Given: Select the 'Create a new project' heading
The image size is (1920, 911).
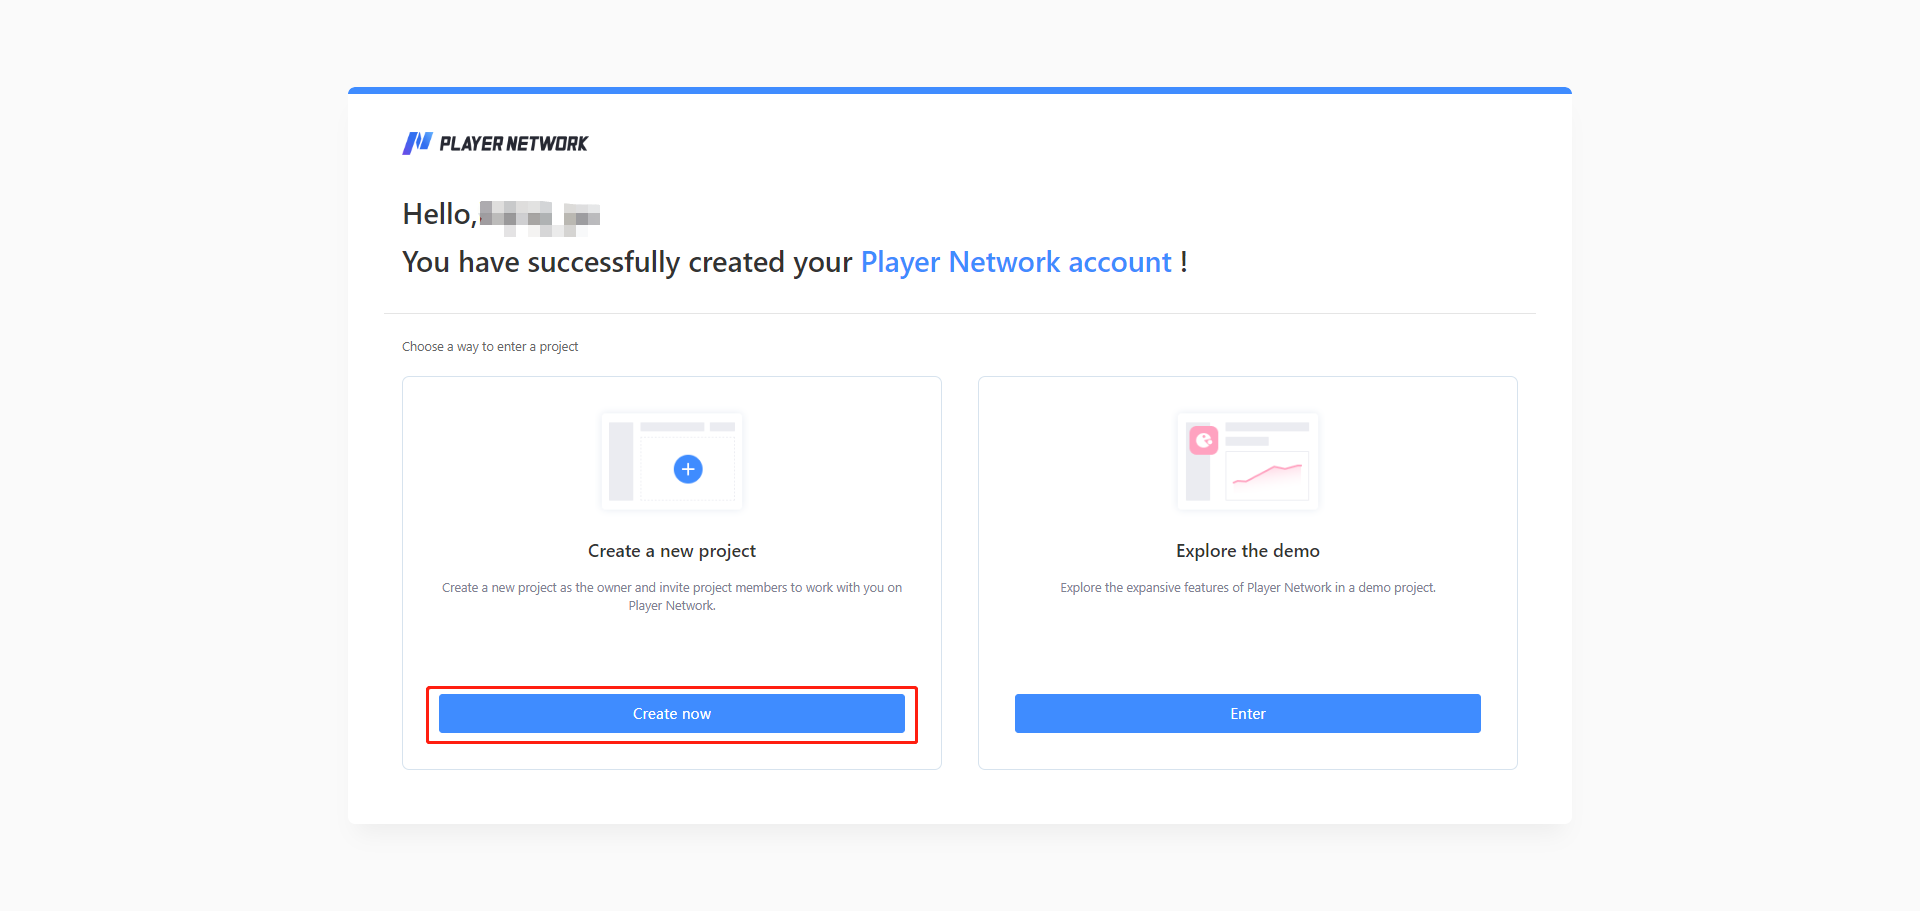Looking at the screenshot, I should tap(672, 551).
